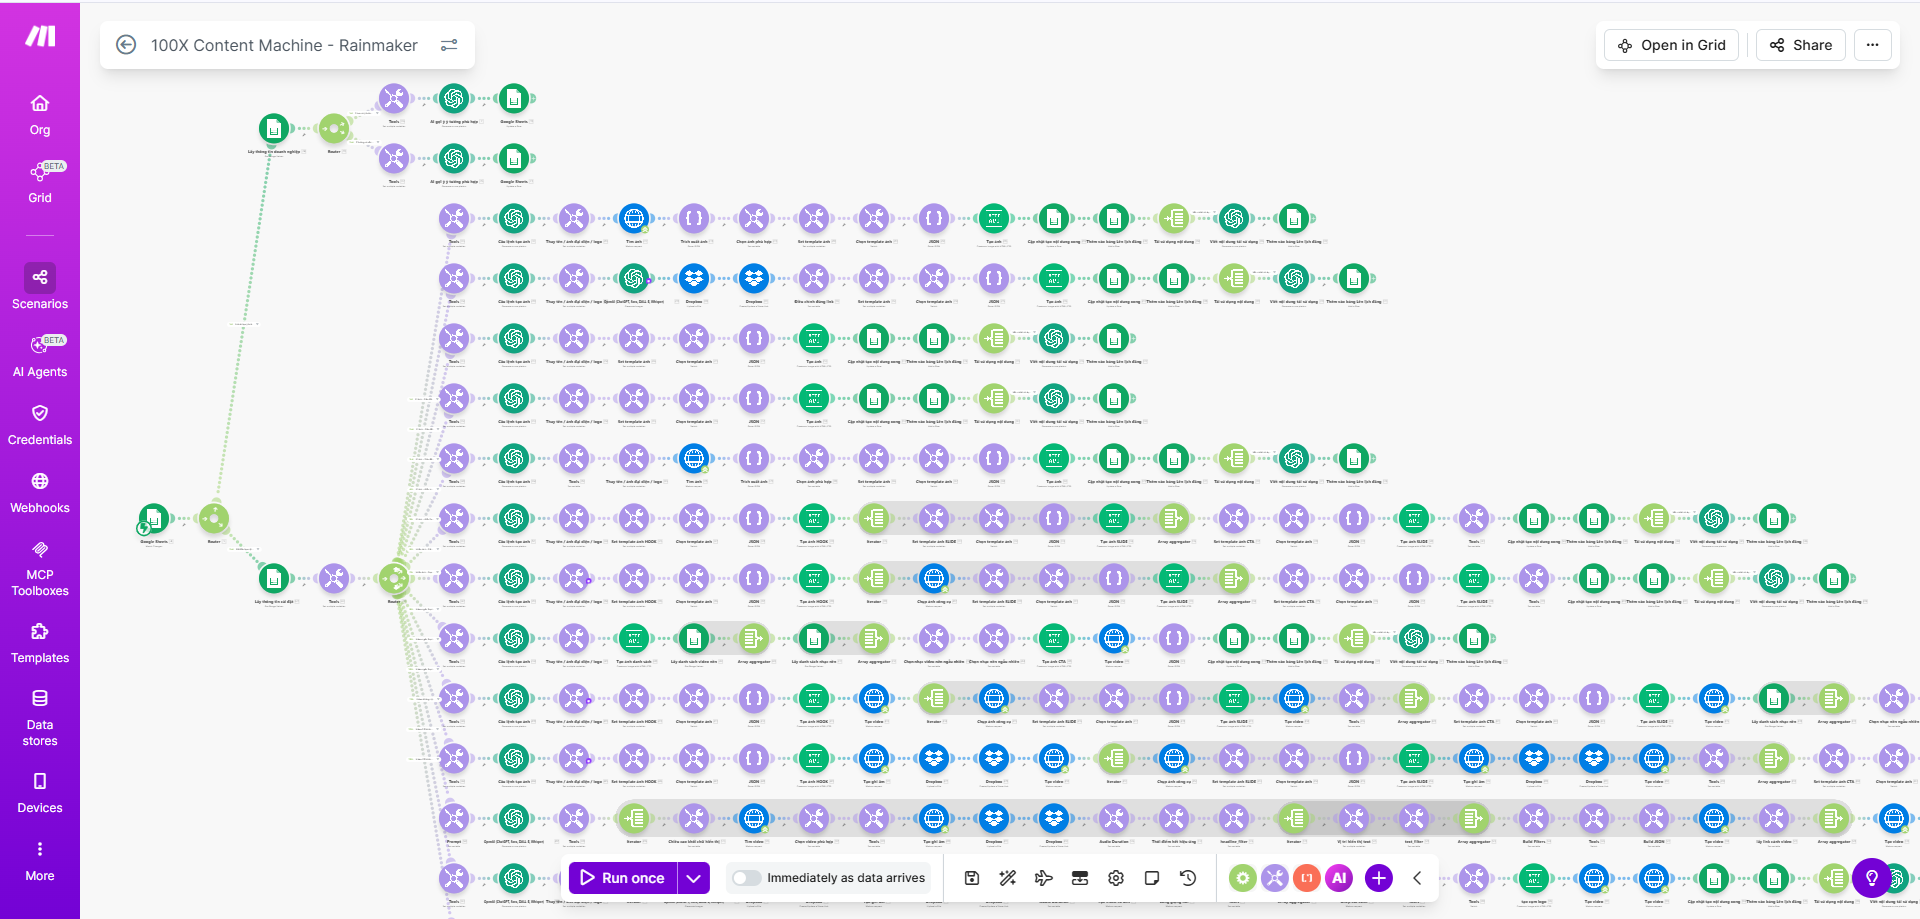Collapse the favorites toolbar with chevron
Image resolution: width=1920 pixels, height=919 pixels.
pyautogui.click(x=1417, y=878)
